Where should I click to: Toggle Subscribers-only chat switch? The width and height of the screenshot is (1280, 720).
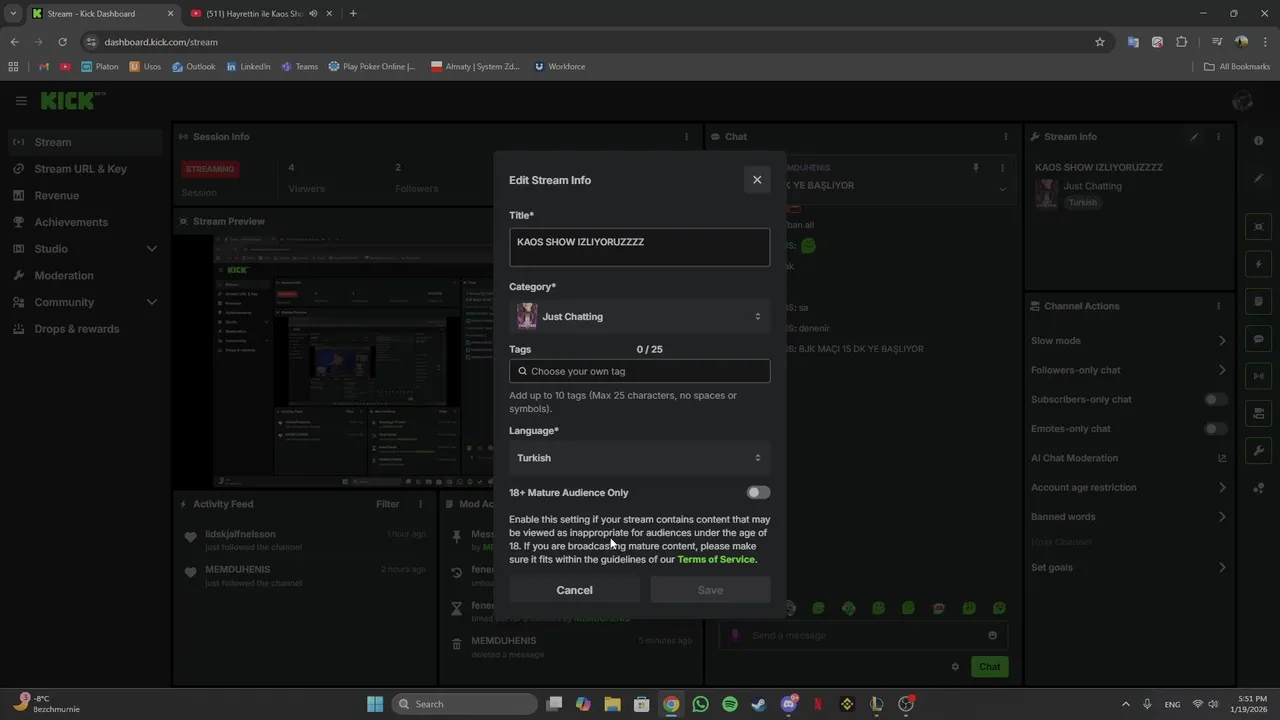[1215, 399]
